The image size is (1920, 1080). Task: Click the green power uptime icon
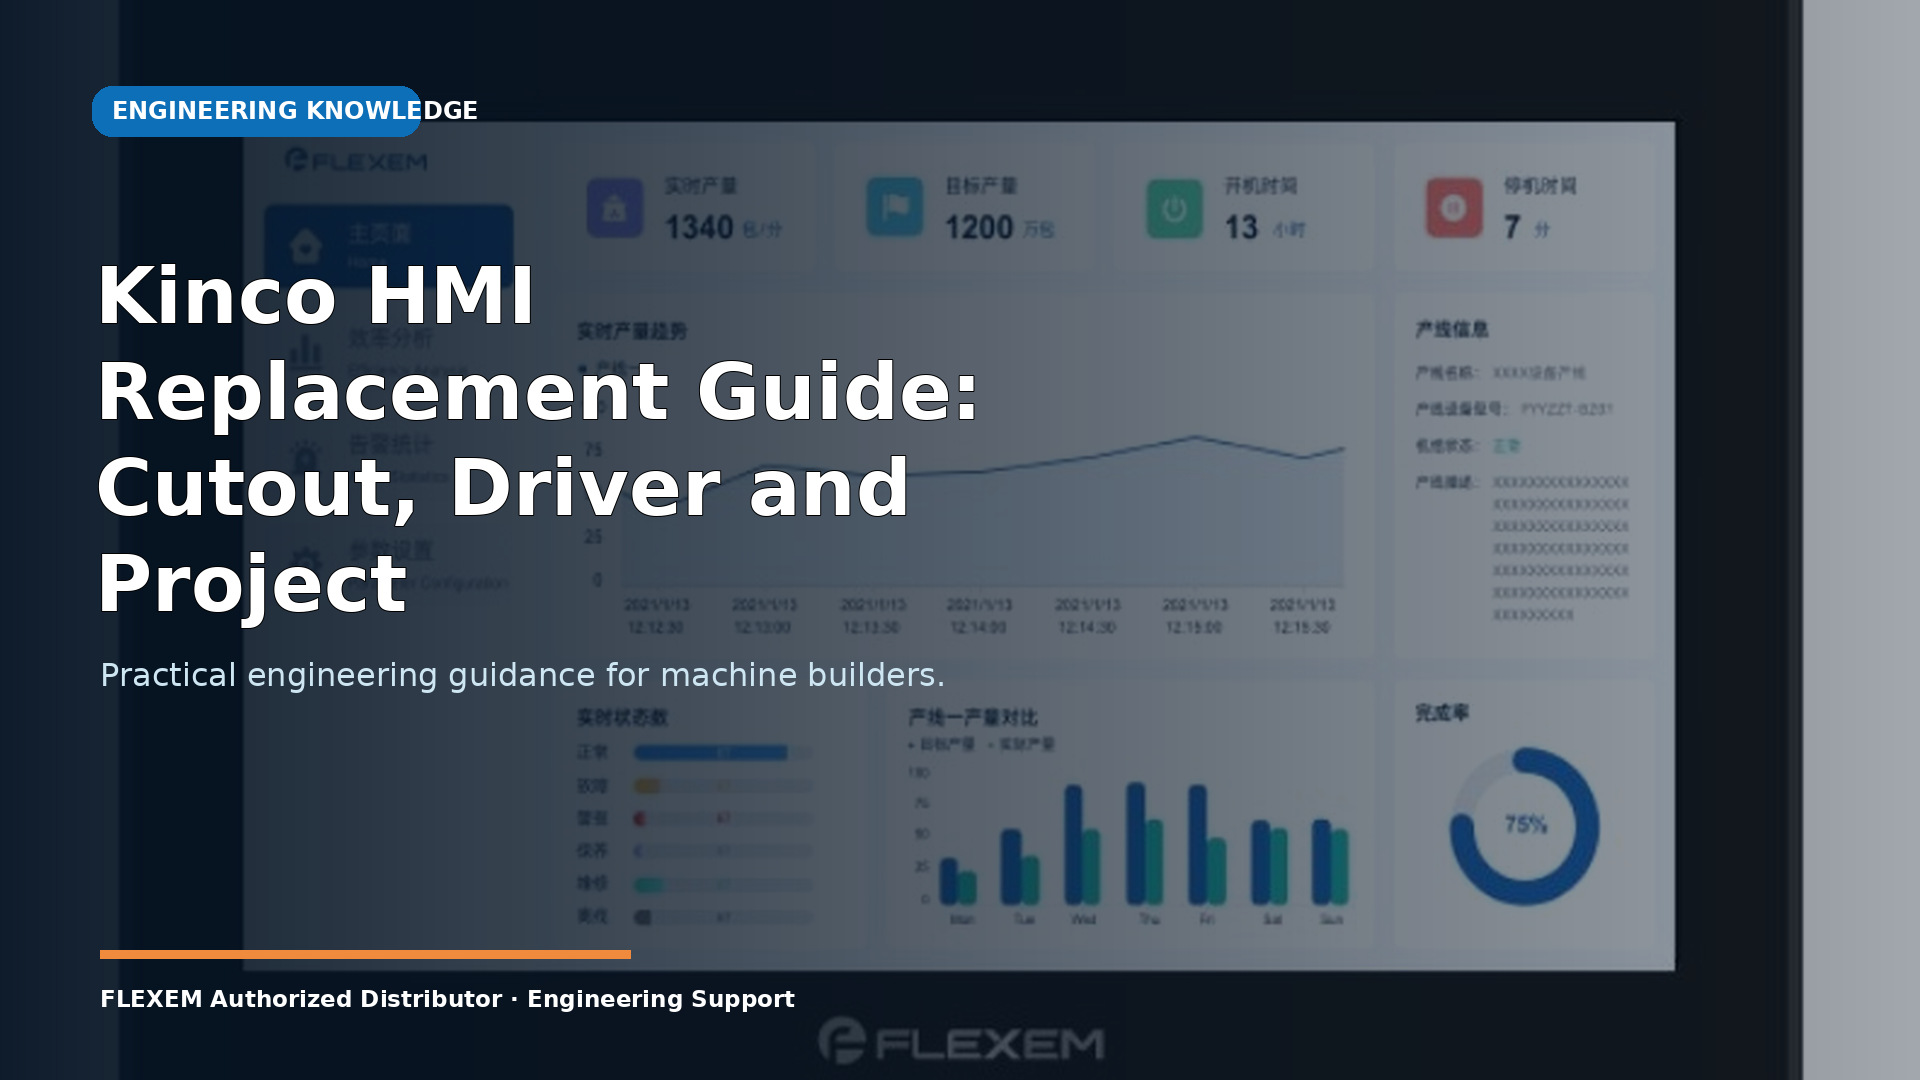[x=1175, y=208]
